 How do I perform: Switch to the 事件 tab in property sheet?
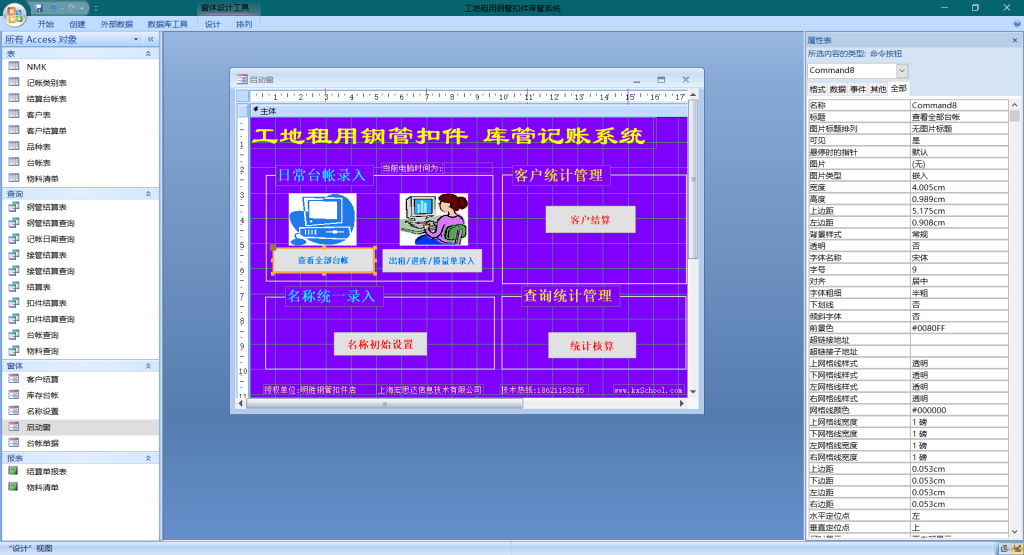pos(858,89)
